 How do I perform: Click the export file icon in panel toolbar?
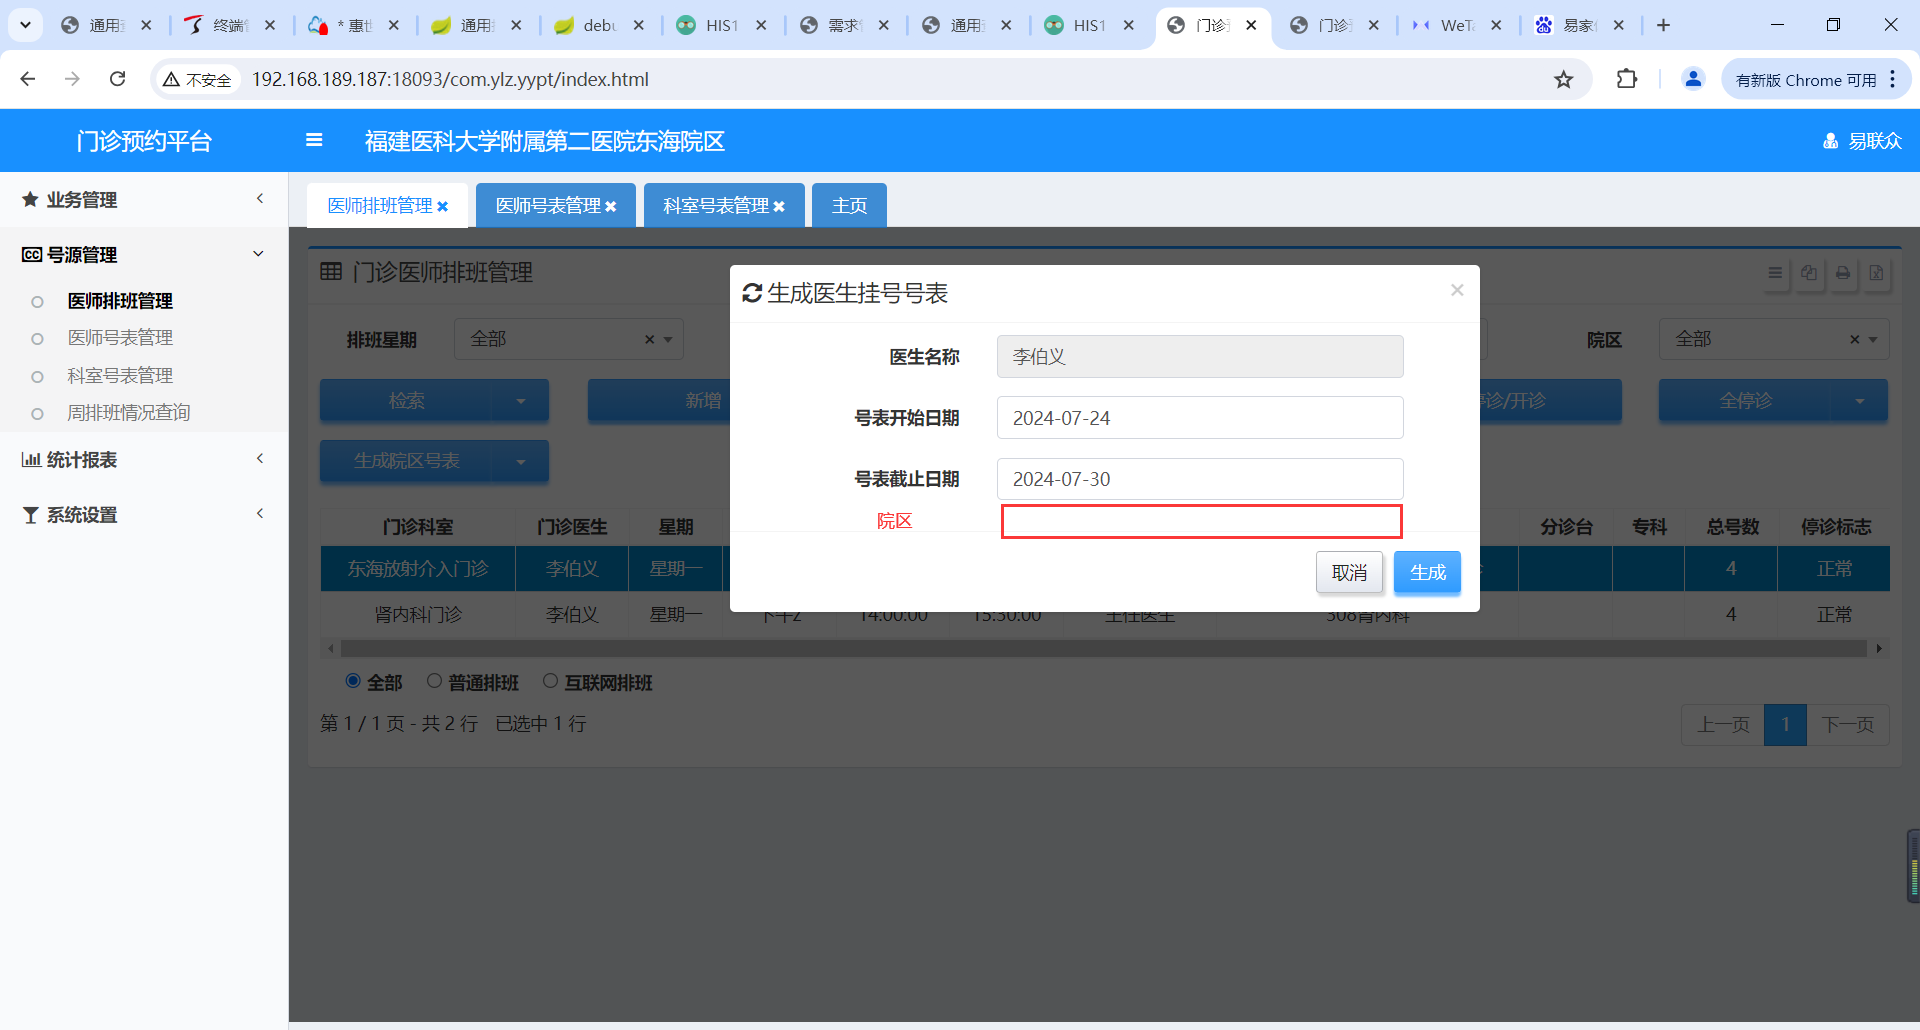(x=1877, y=273)
